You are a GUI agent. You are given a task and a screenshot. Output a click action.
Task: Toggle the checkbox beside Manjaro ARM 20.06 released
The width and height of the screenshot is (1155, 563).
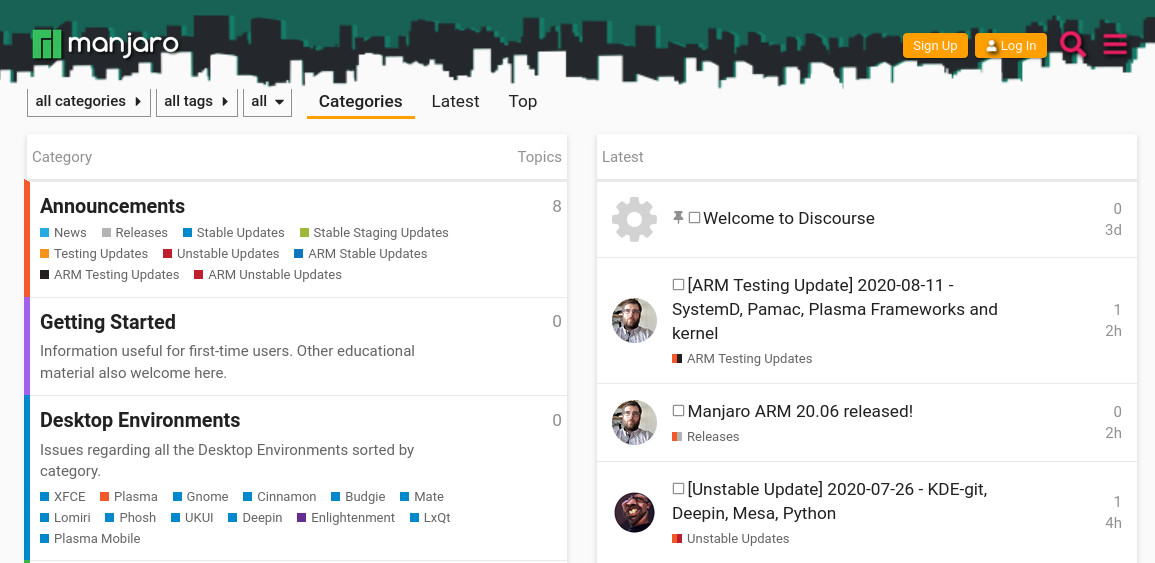[678, 410]
